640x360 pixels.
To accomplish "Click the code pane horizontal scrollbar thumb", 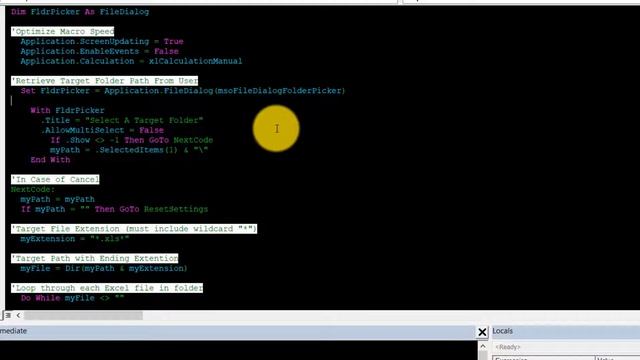I will (83, 315).
